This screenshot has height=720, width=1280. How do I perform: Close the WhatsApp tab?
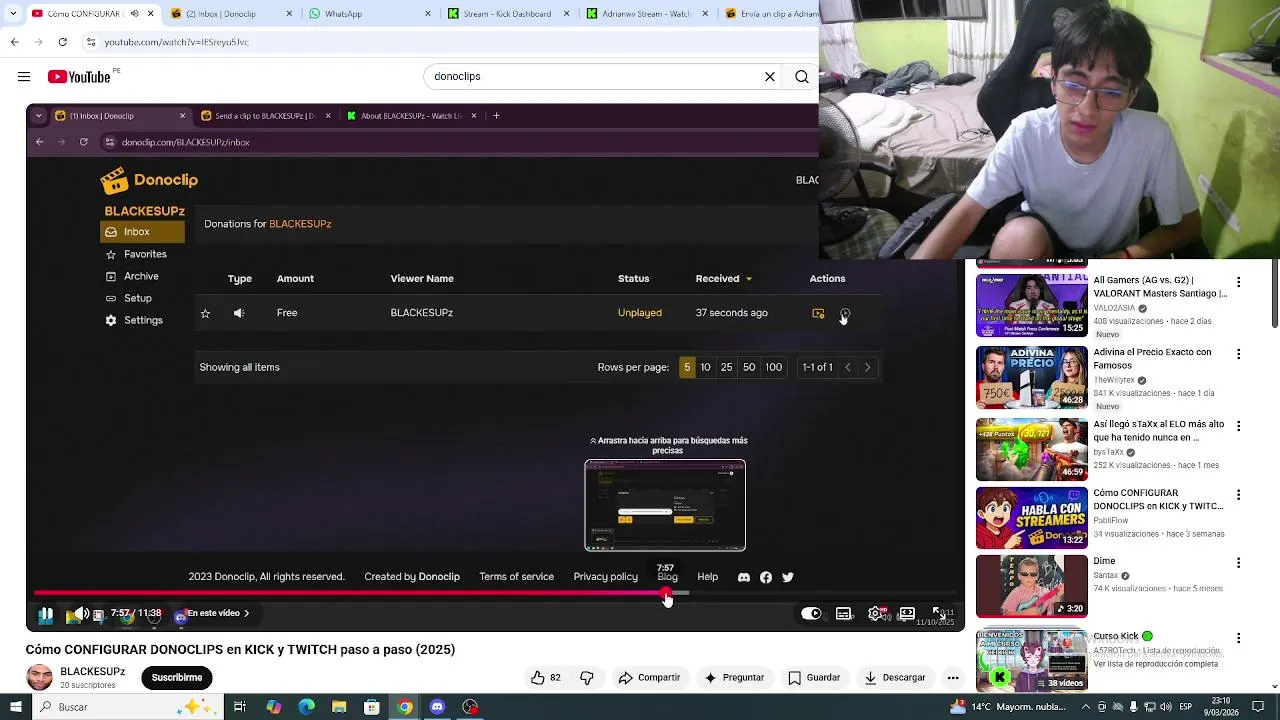(428, 14)
